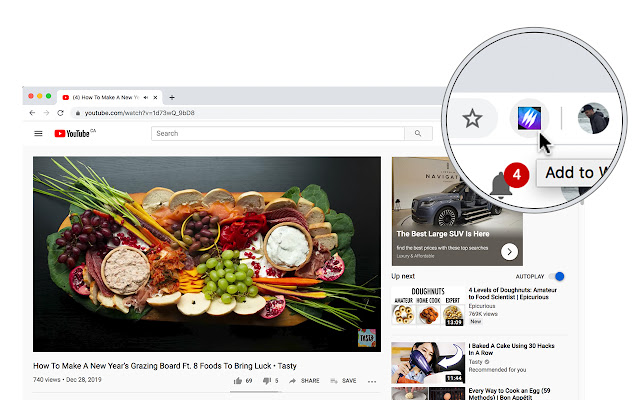
Task: Open '4 Levels of Doughnuts' video title
Action: pos(513,293)
